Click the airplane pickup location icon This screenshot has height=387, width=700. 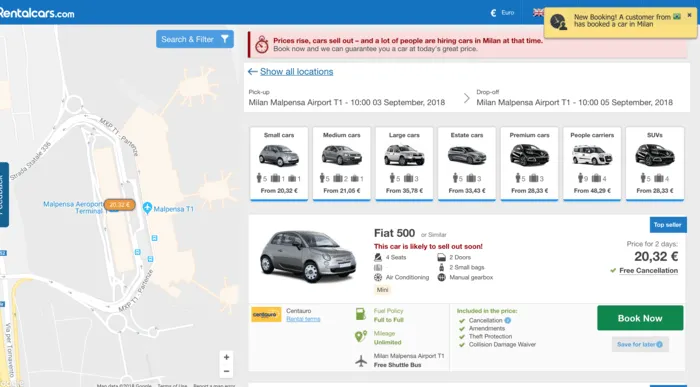[x=361, y=360]
